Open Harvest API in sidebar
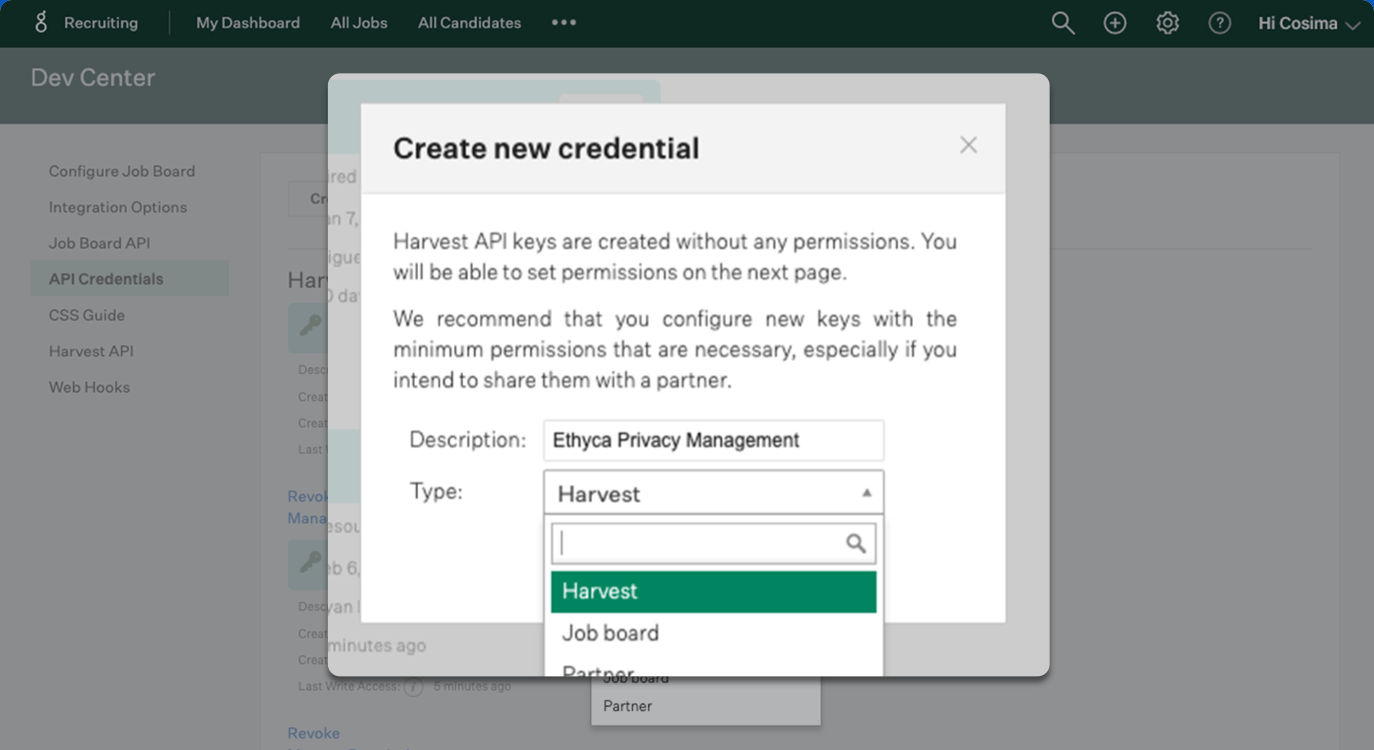This screenshot has width=1374, height=750. [x=91, y=351]
